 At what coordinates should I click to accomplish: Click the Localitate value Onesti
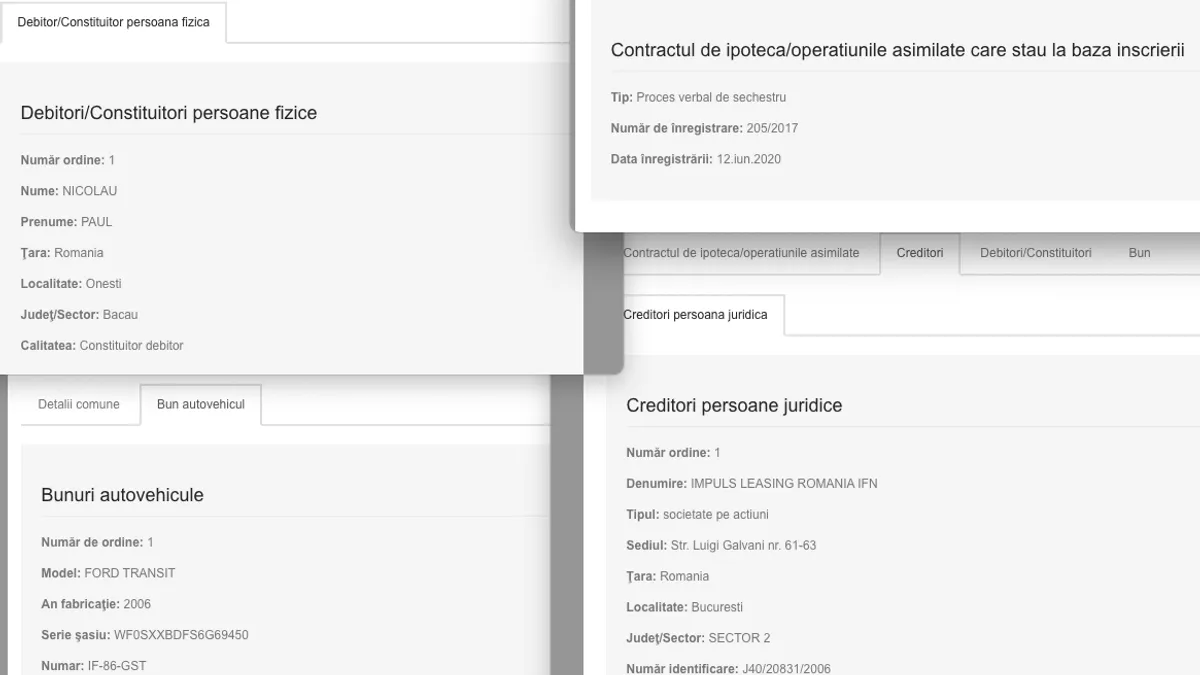(x=103, y=284)
